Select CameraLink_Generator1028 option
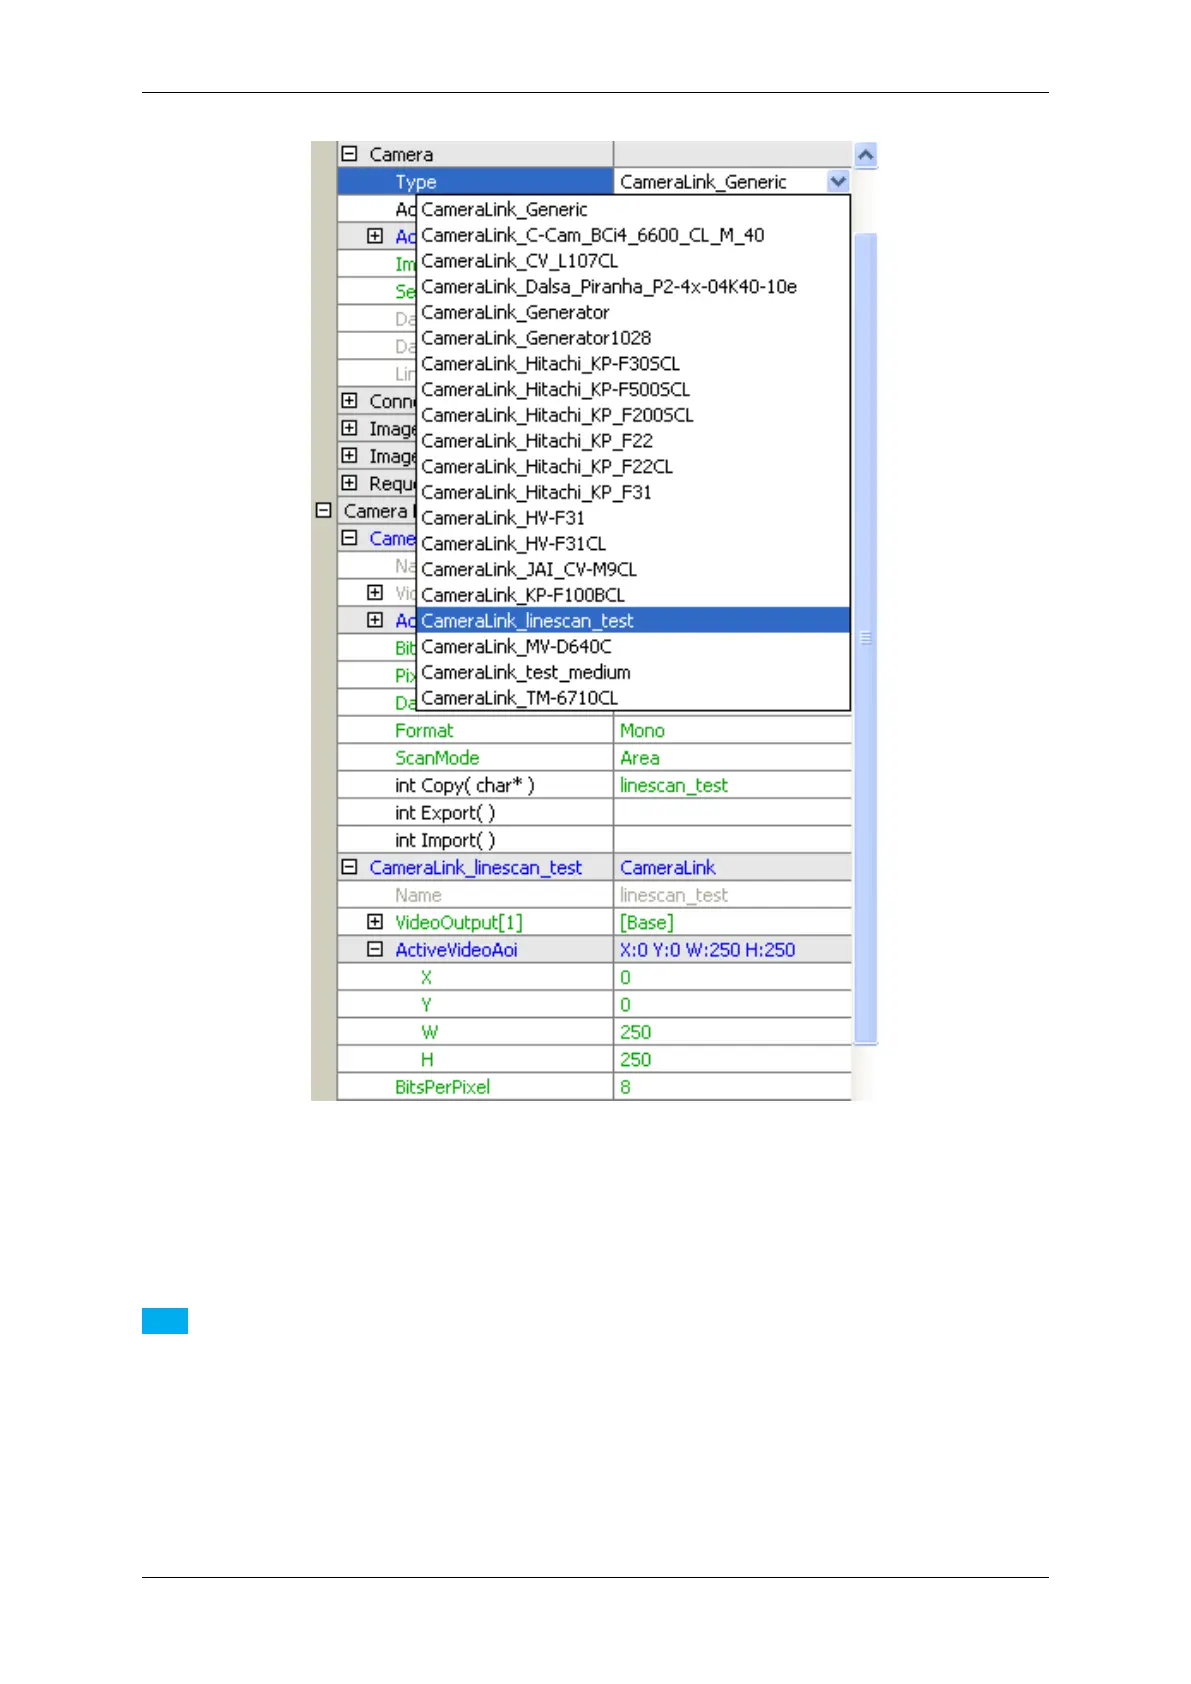 (633, 338)
